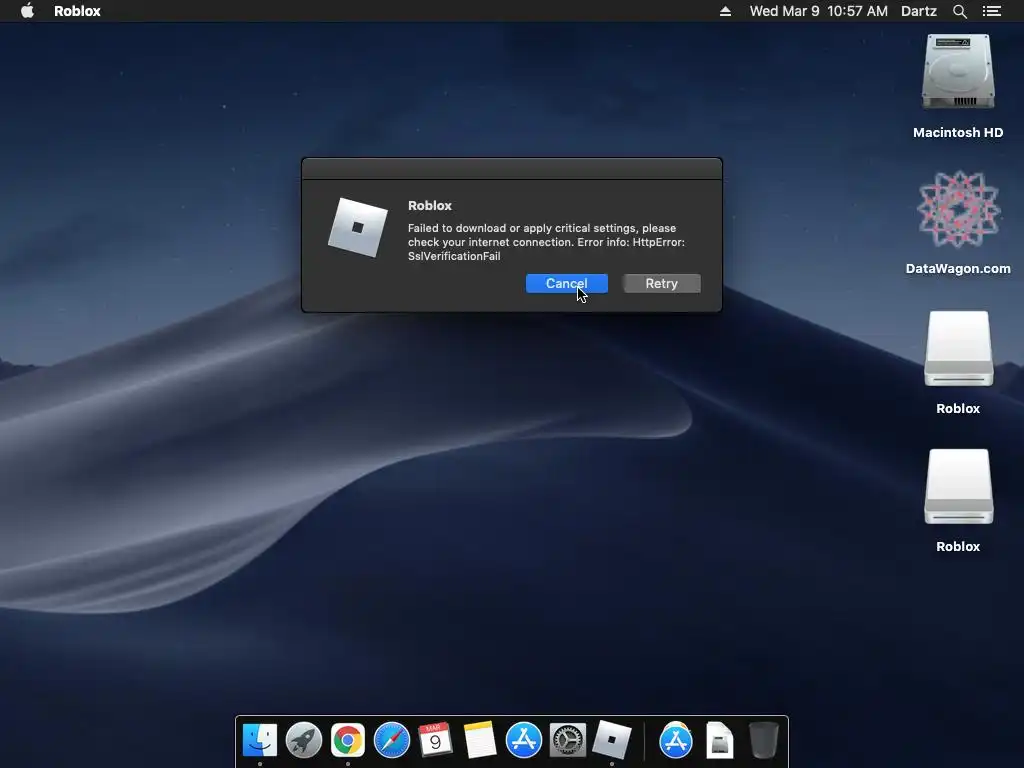Screen dimensions: 1024x768
Task: Click the Cancel button in Roblox dialog
Action: coord(566,283)
